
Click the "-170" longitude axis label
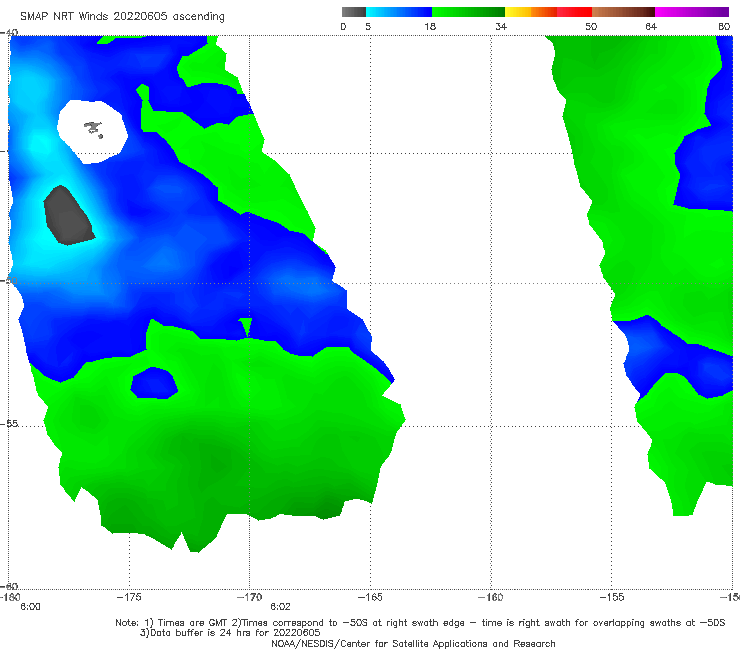(x=249, y=597)
